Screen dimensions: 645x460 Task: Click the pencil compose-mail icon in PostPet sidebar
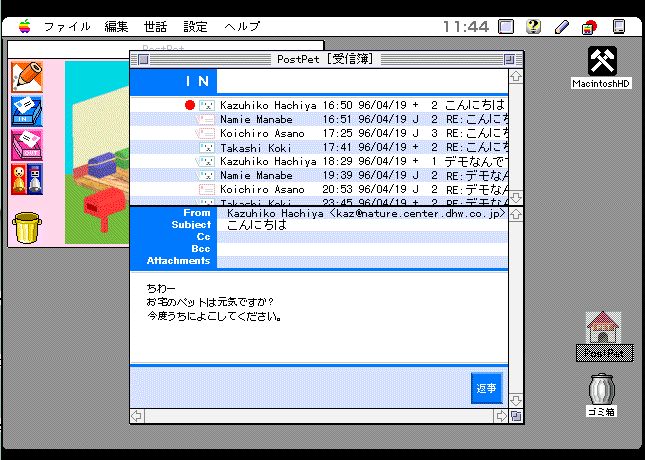coord(27,77)
